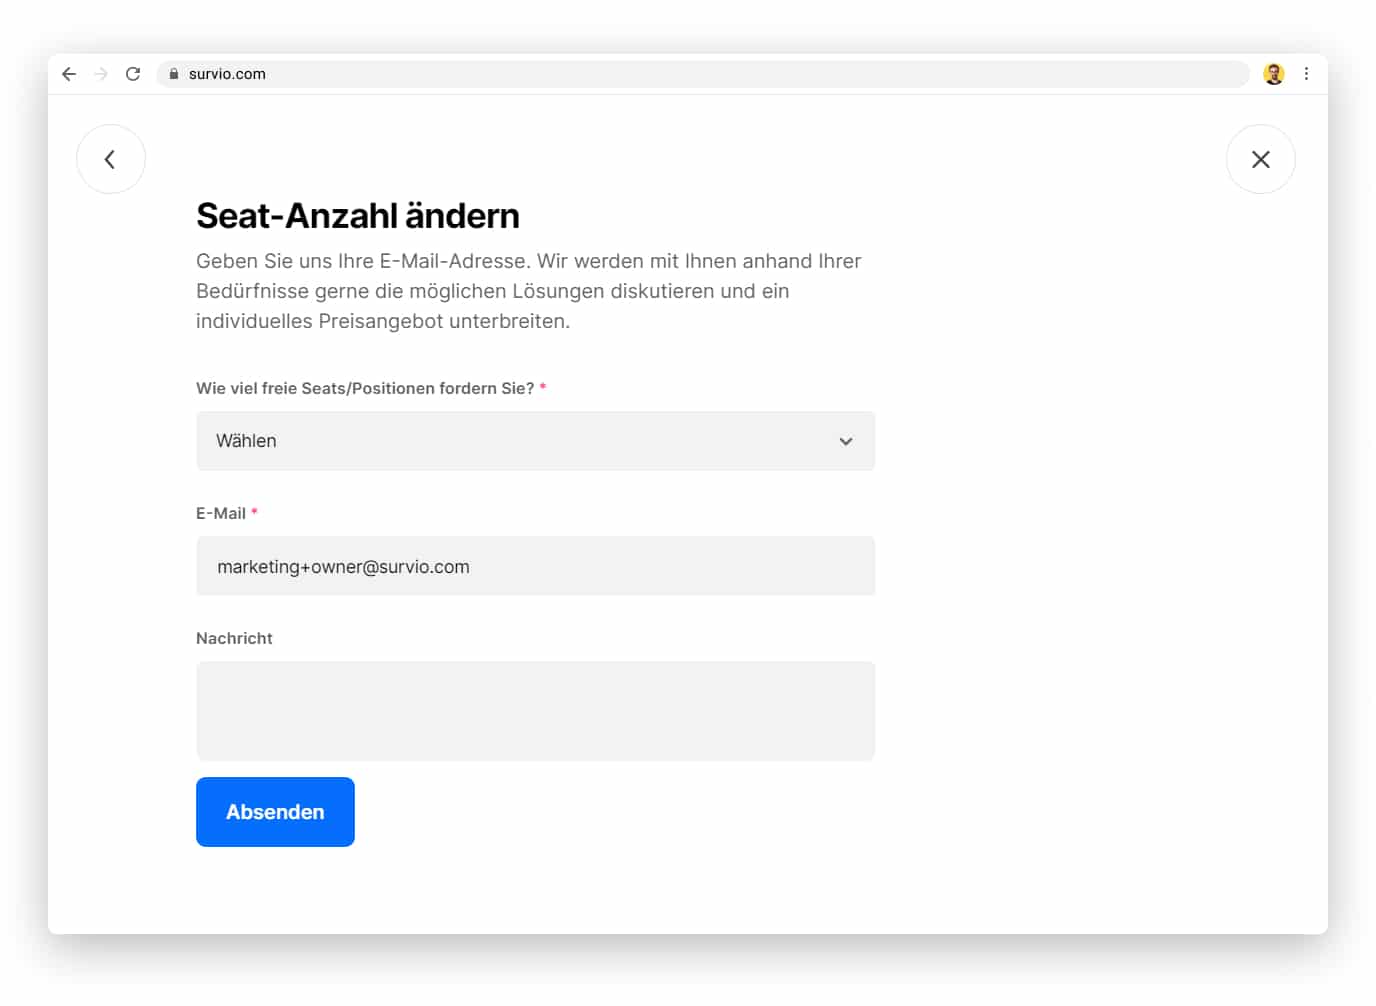Screen dimensions: 1376x1006
Task: Close the form with the round X button
Action: pos(1260,159)
